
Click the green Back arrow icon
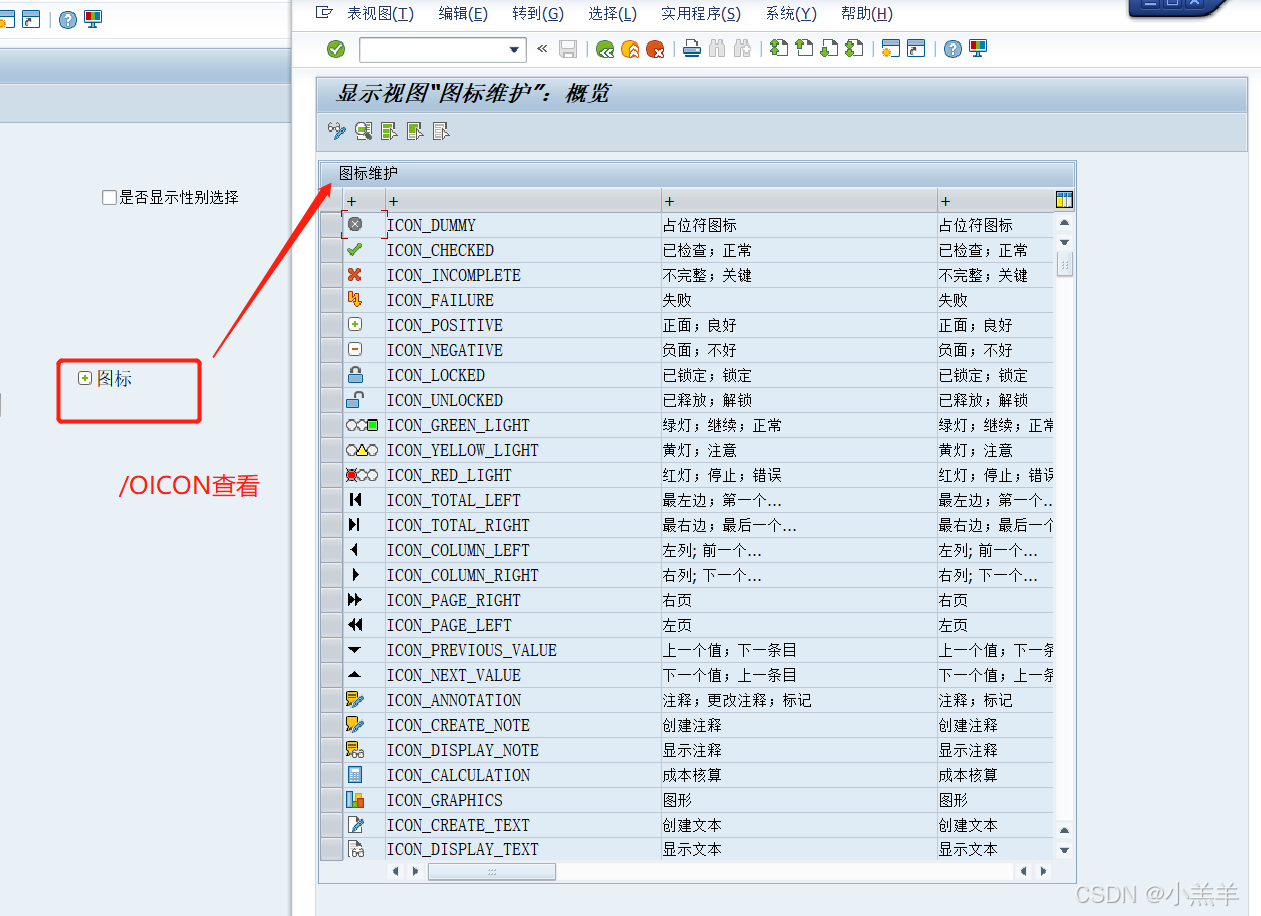coord(605,48)
